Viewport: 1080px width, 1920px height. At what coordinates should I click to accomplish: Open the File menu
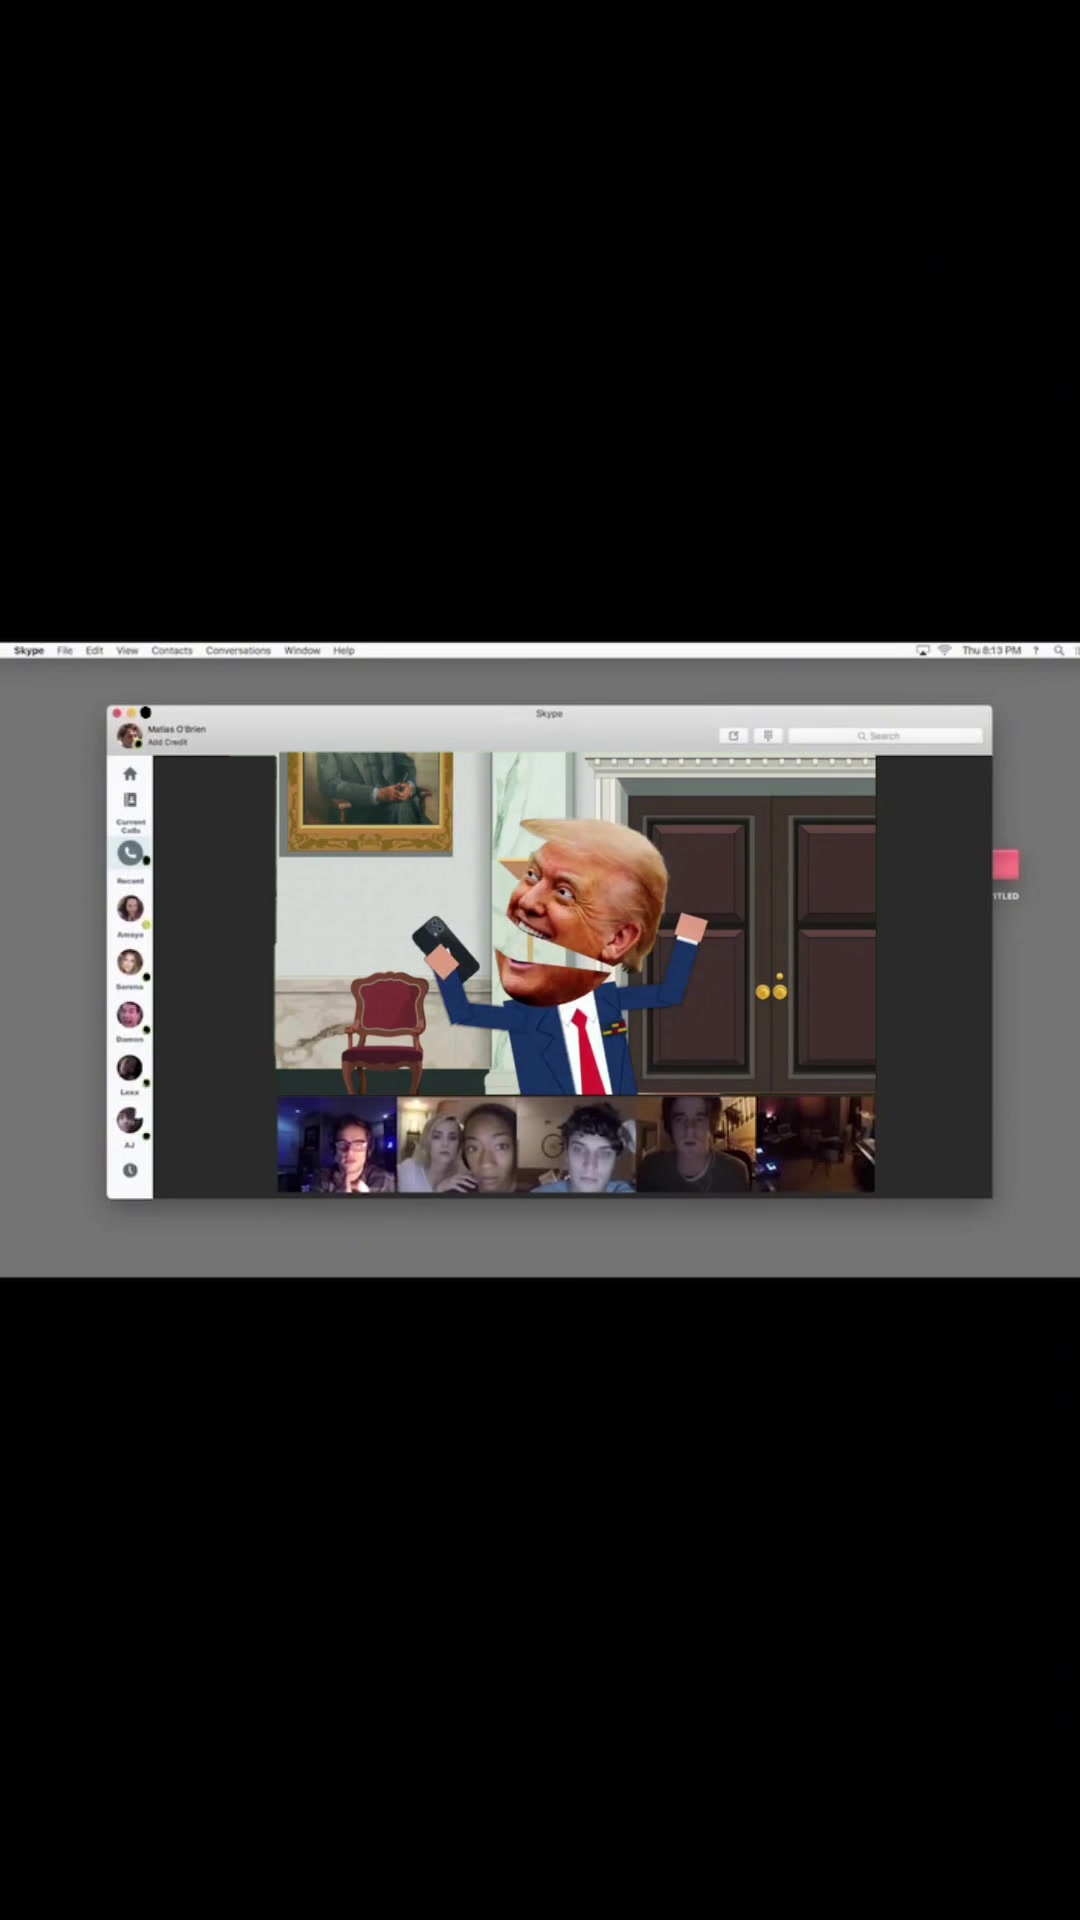65,650
